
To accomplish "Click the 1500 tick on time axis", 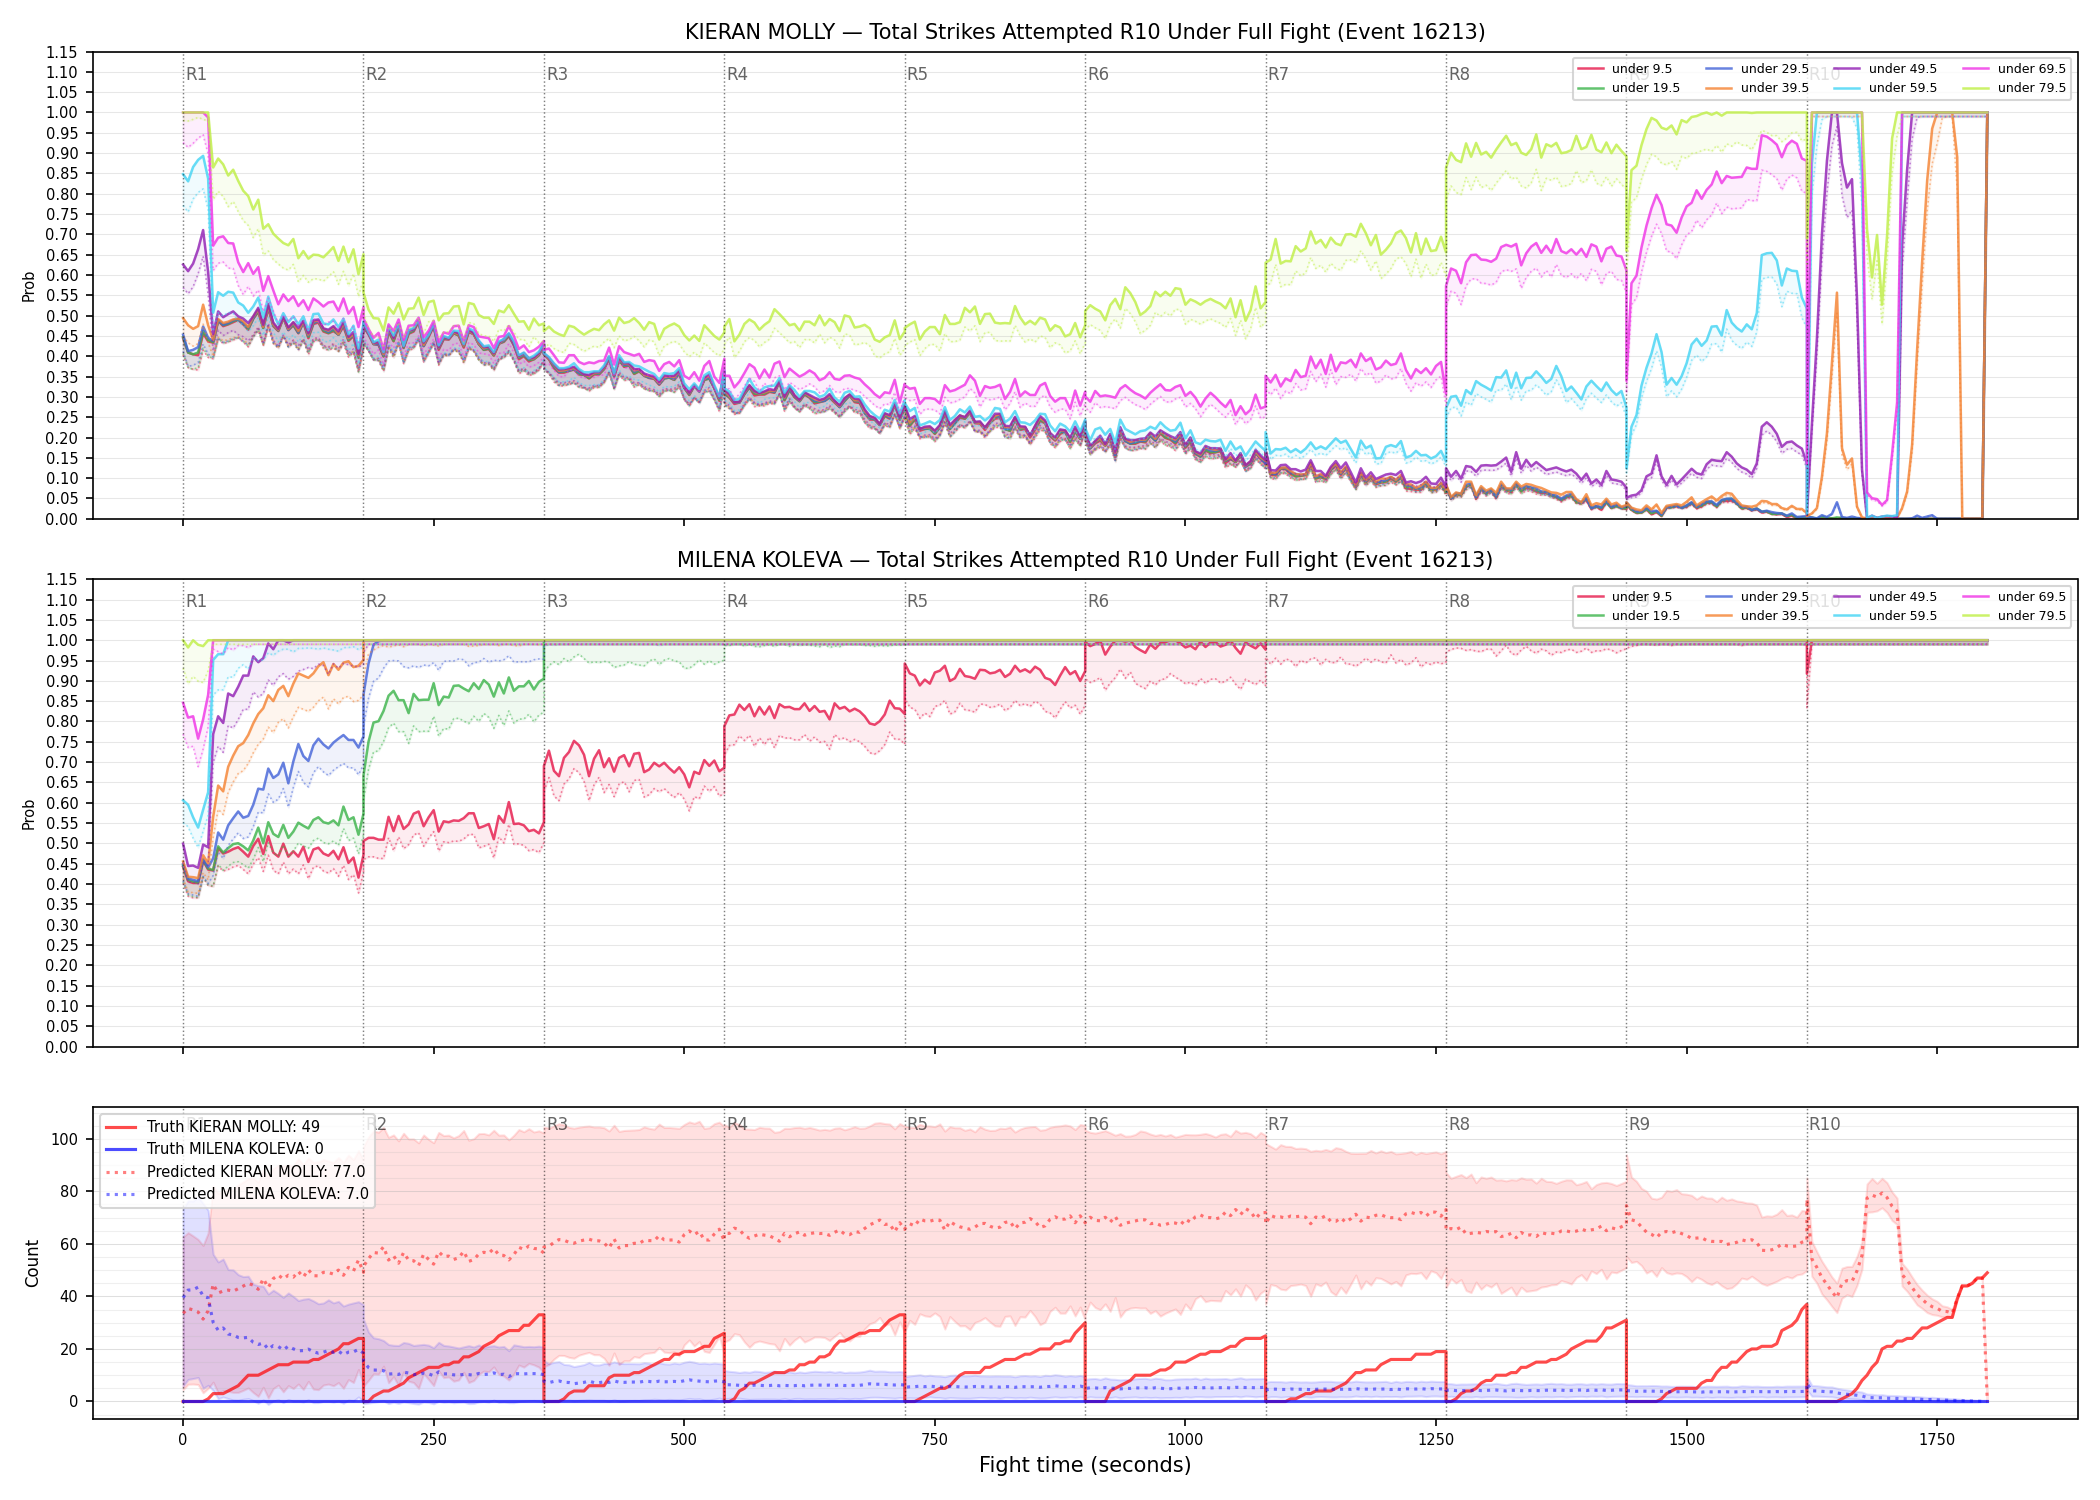I will [x=1687, y=1440].
